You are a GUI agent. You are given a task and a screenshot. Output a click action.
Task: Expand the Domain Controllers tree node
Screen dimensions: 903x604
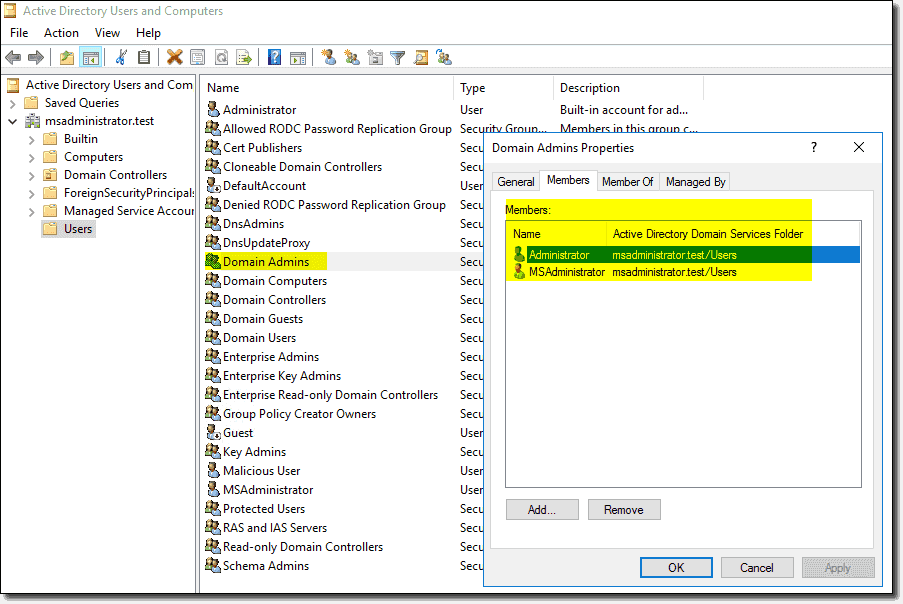[31, 175]
